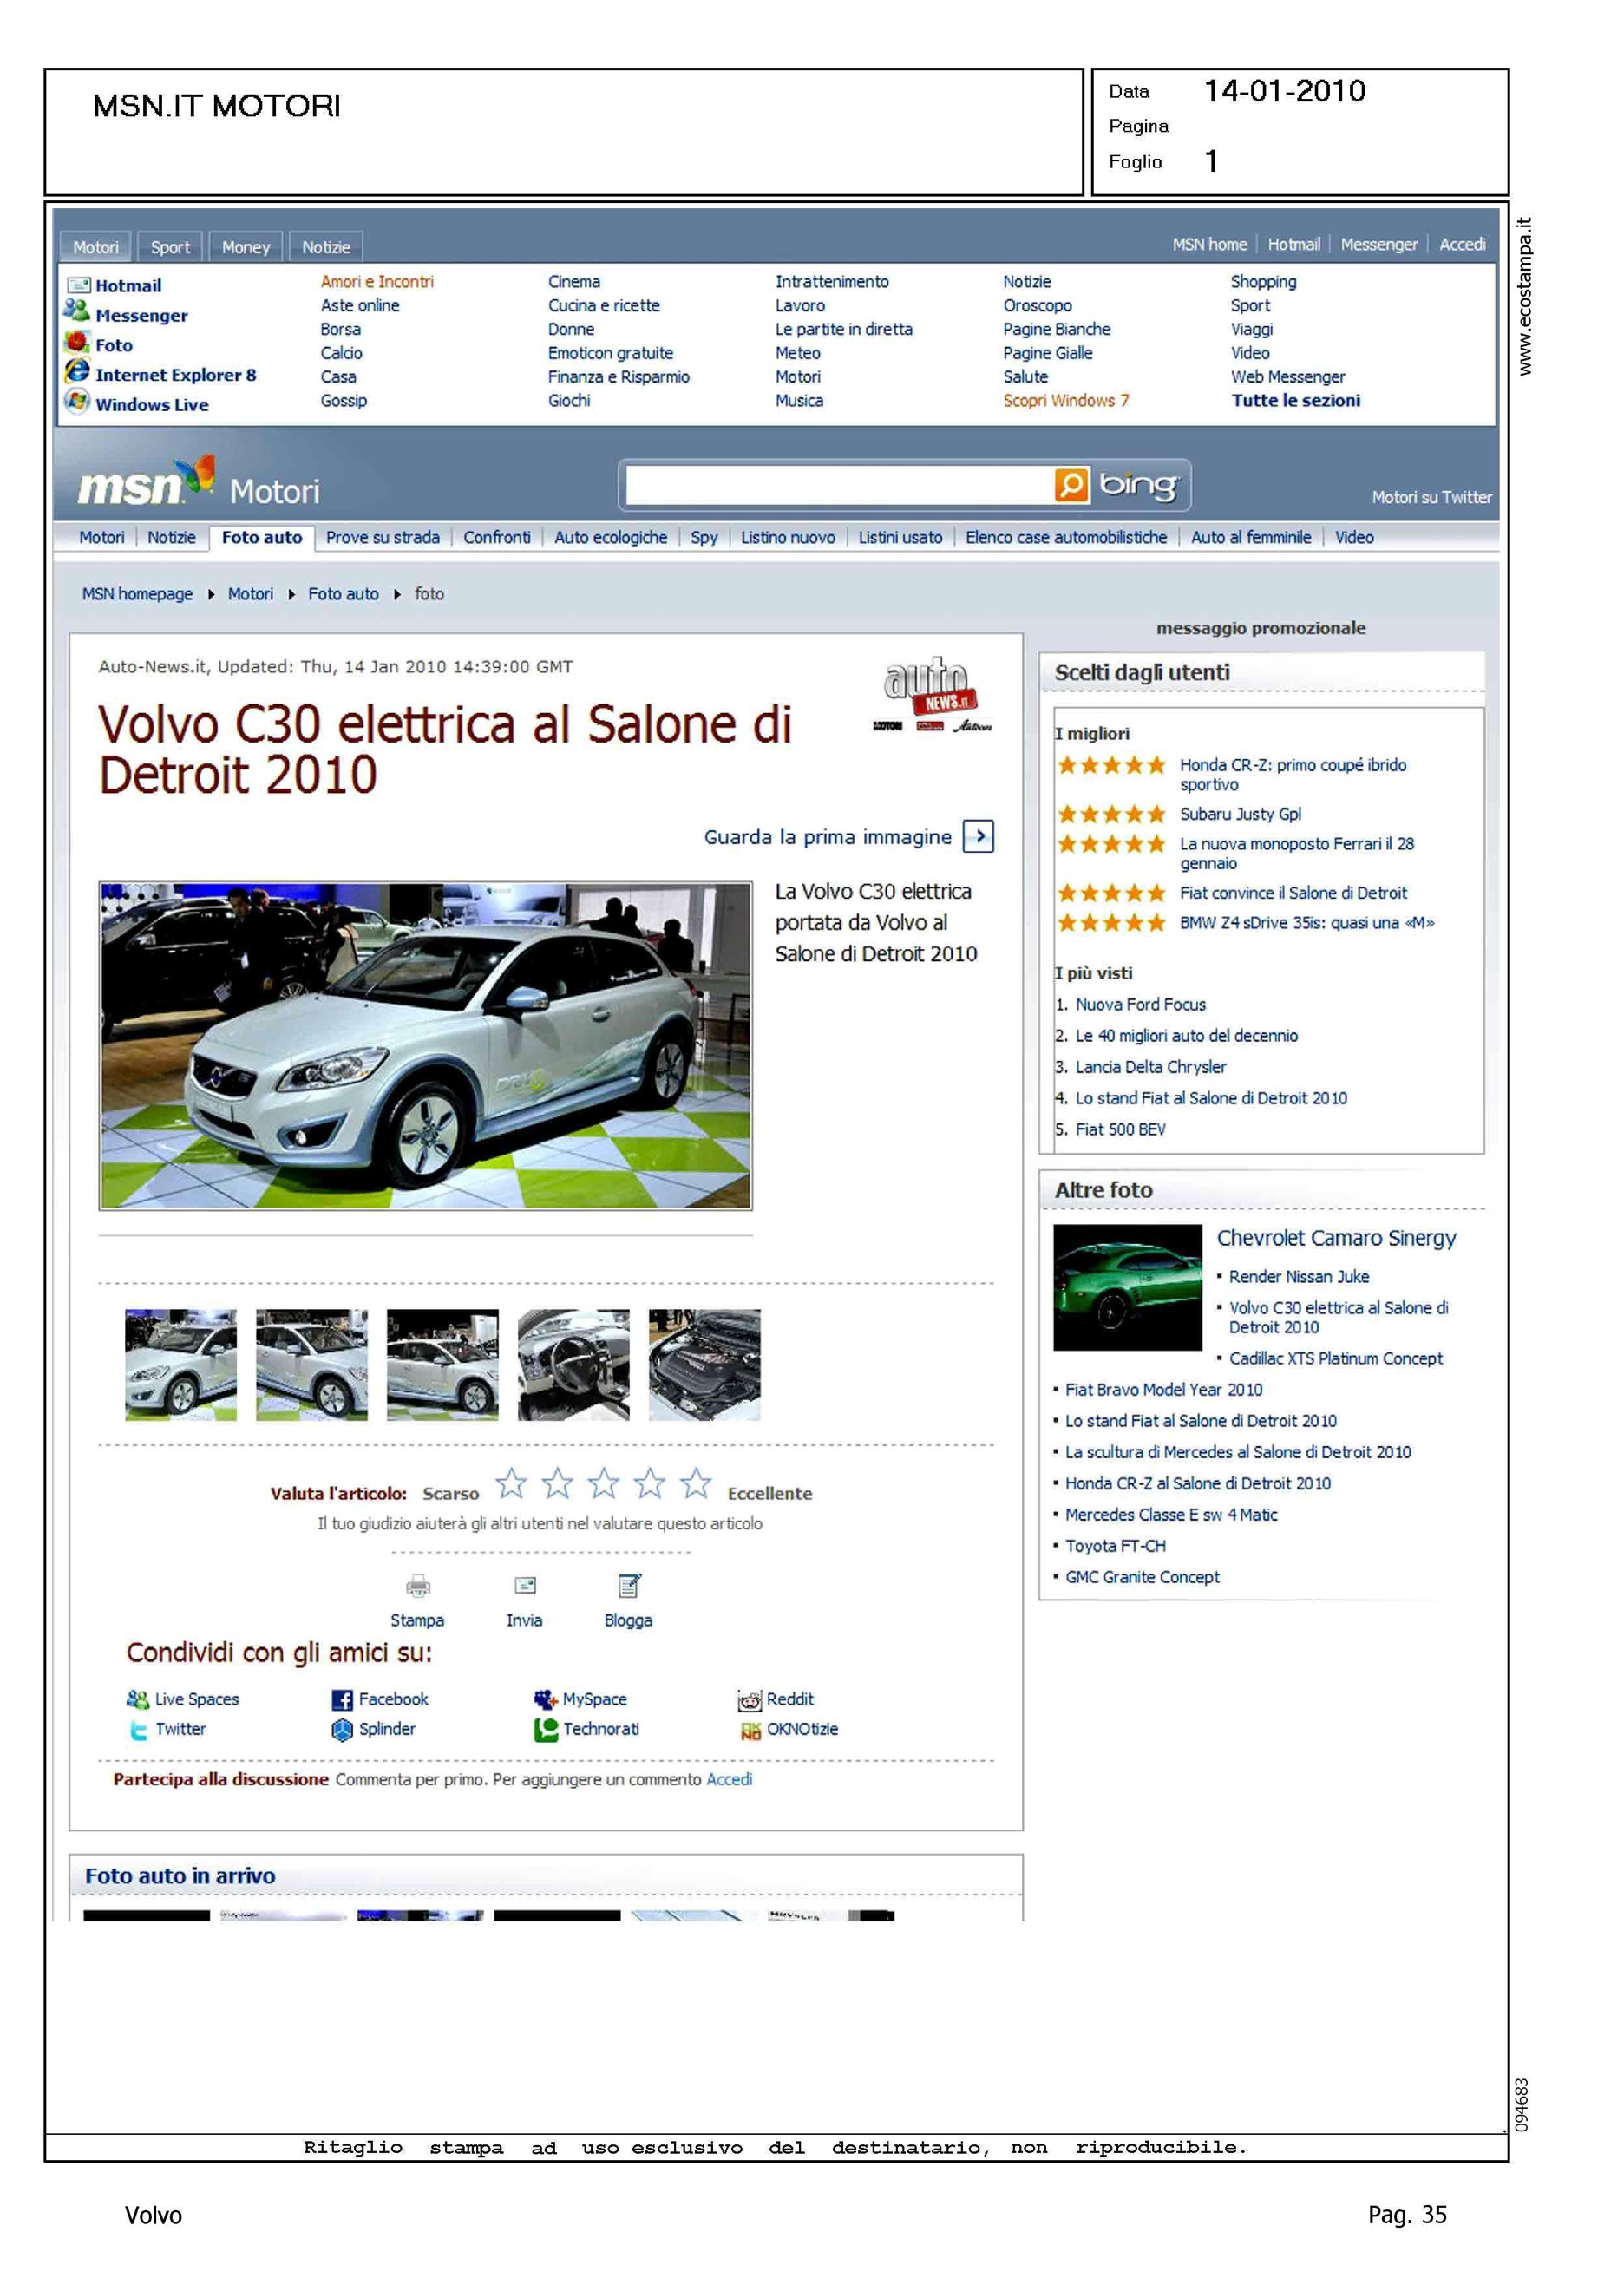This screenshot has width=1624, height=2278.
Task: Switch to the Prove su strada tab
Action: coord(382,538)
